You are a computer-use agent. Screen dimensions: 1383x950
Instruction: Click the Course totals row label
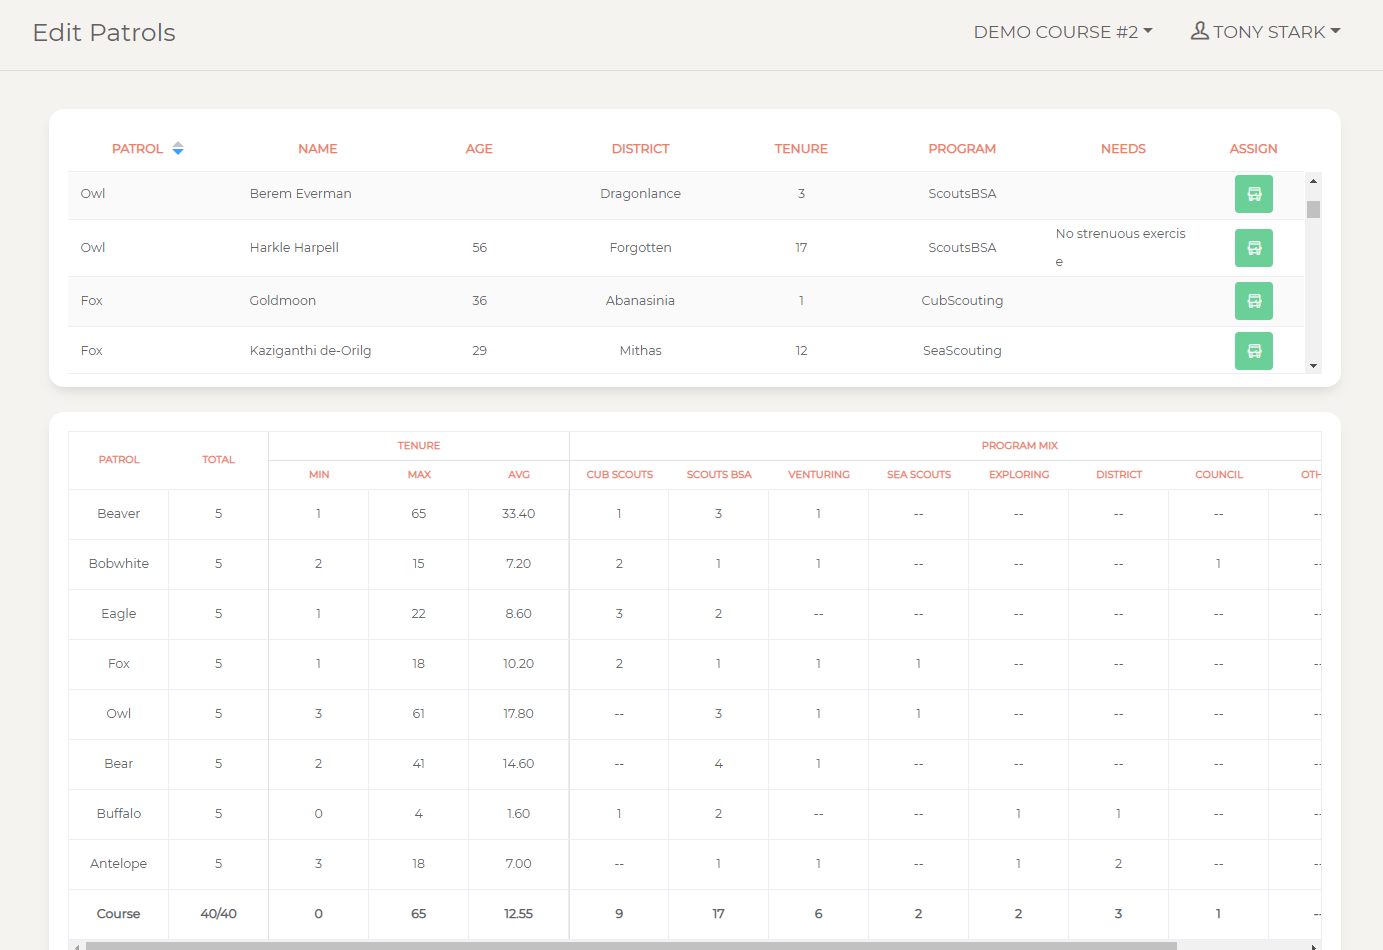pyautogui.click(x=118, y=914)
